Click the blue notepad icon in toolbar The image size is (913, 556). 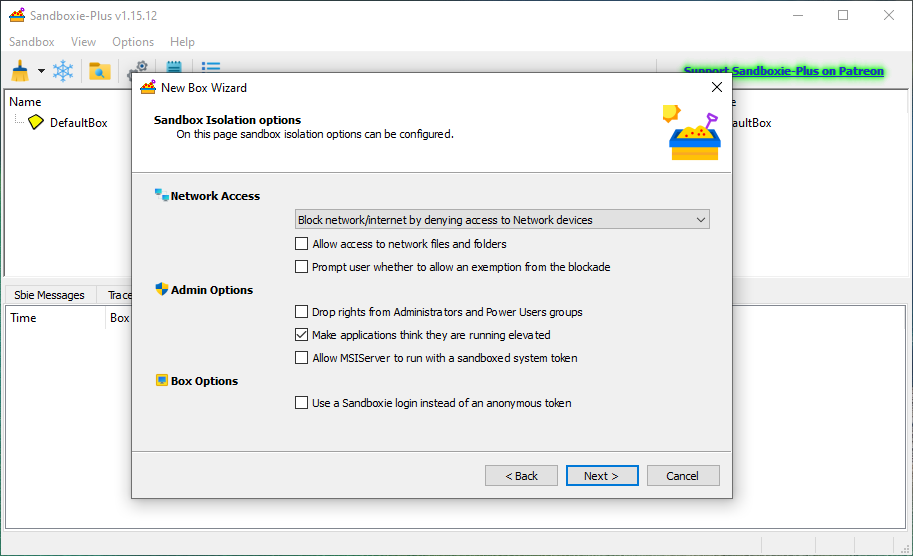tap(174, 66)
